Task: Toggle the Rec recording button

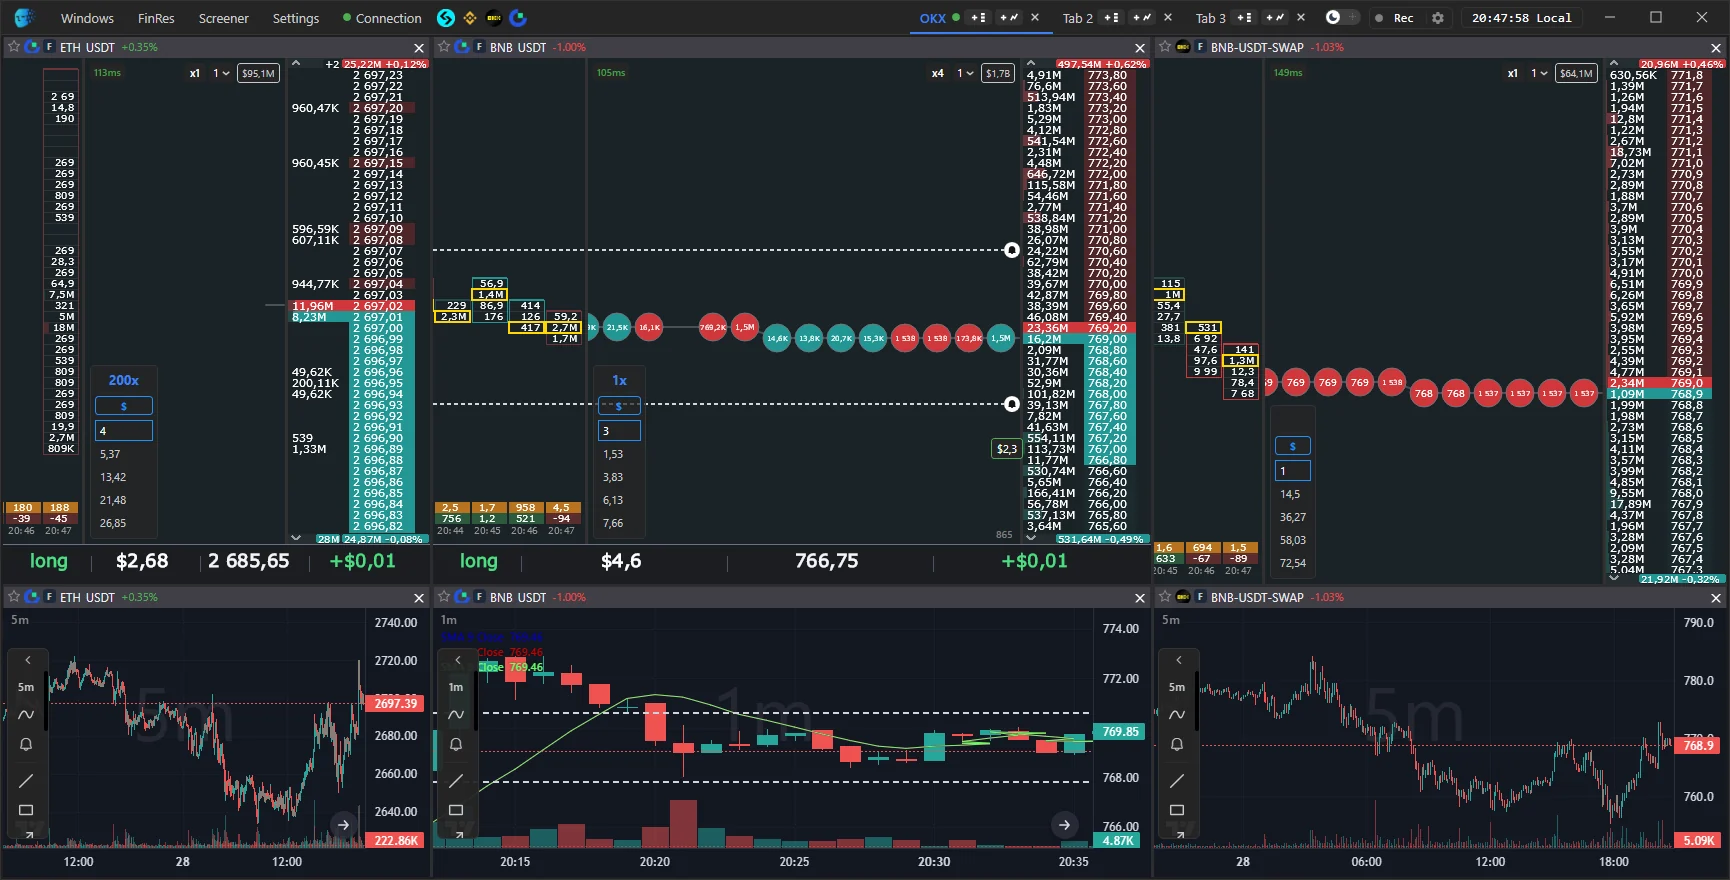Action: [1395, 18]
